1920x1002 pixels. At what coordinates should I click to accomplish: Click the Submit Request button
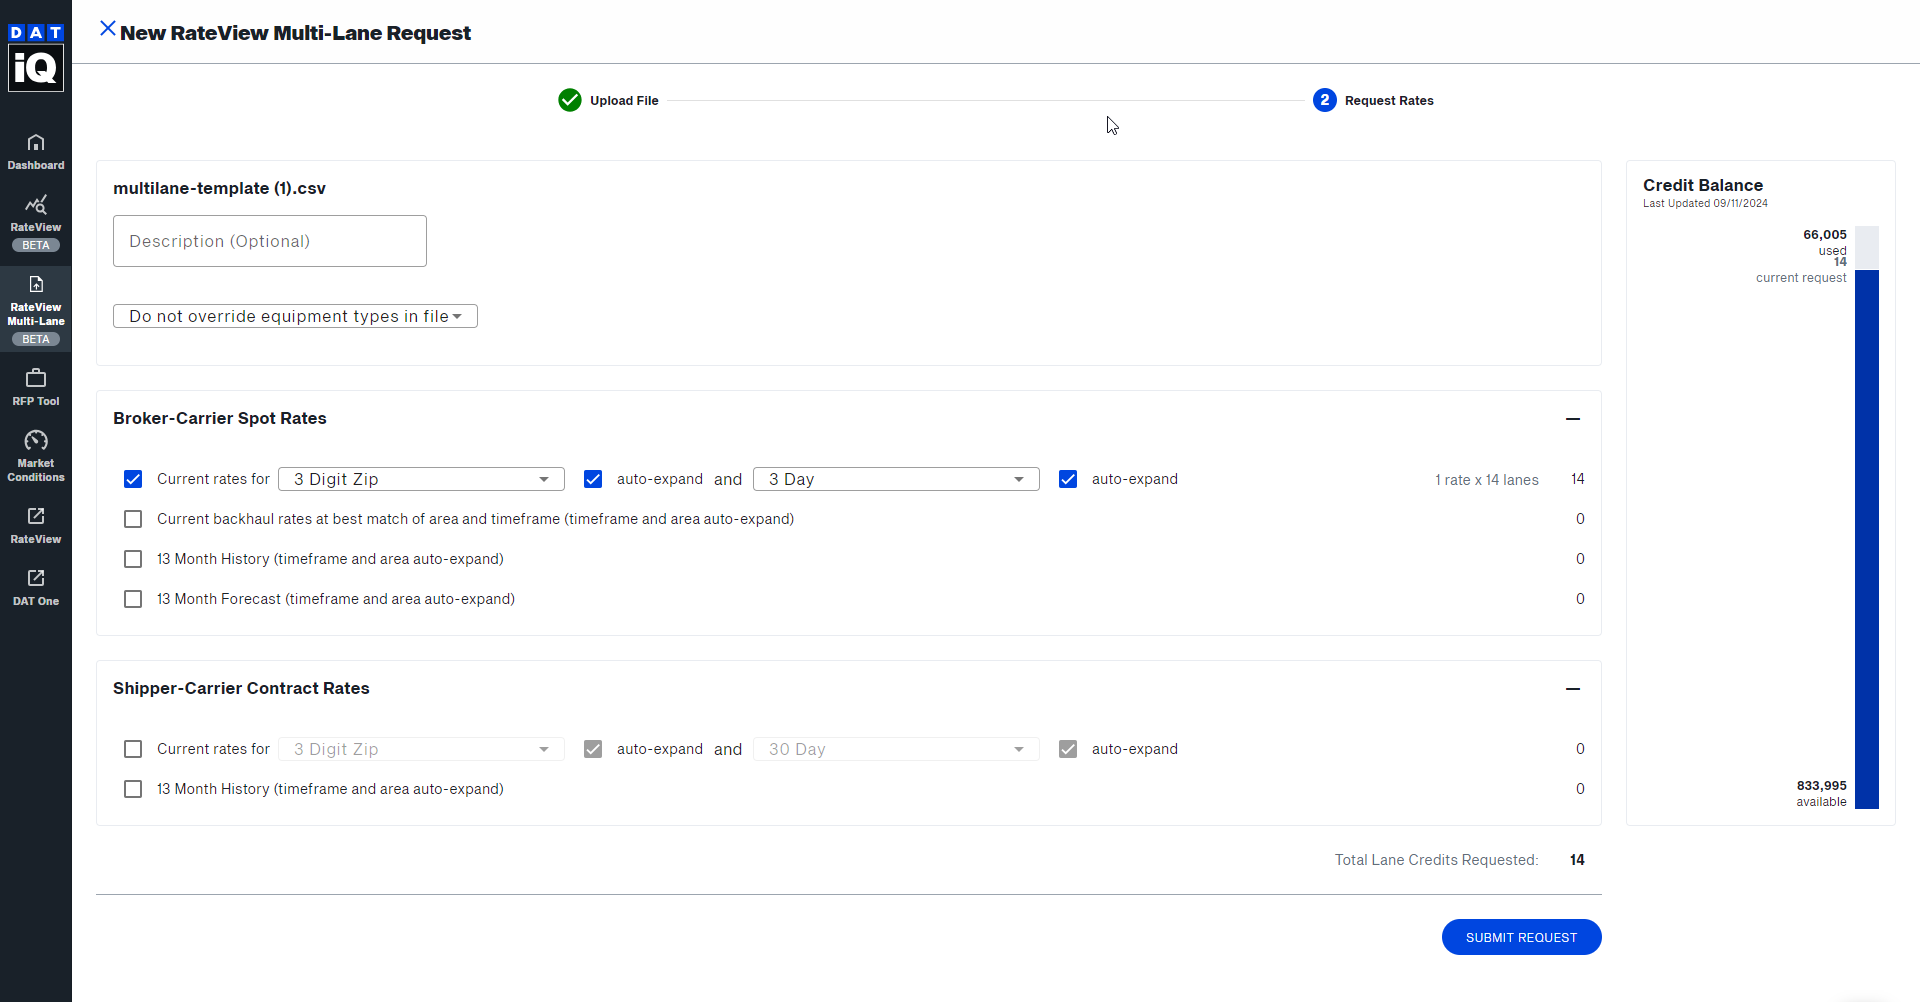[1521, 937]
